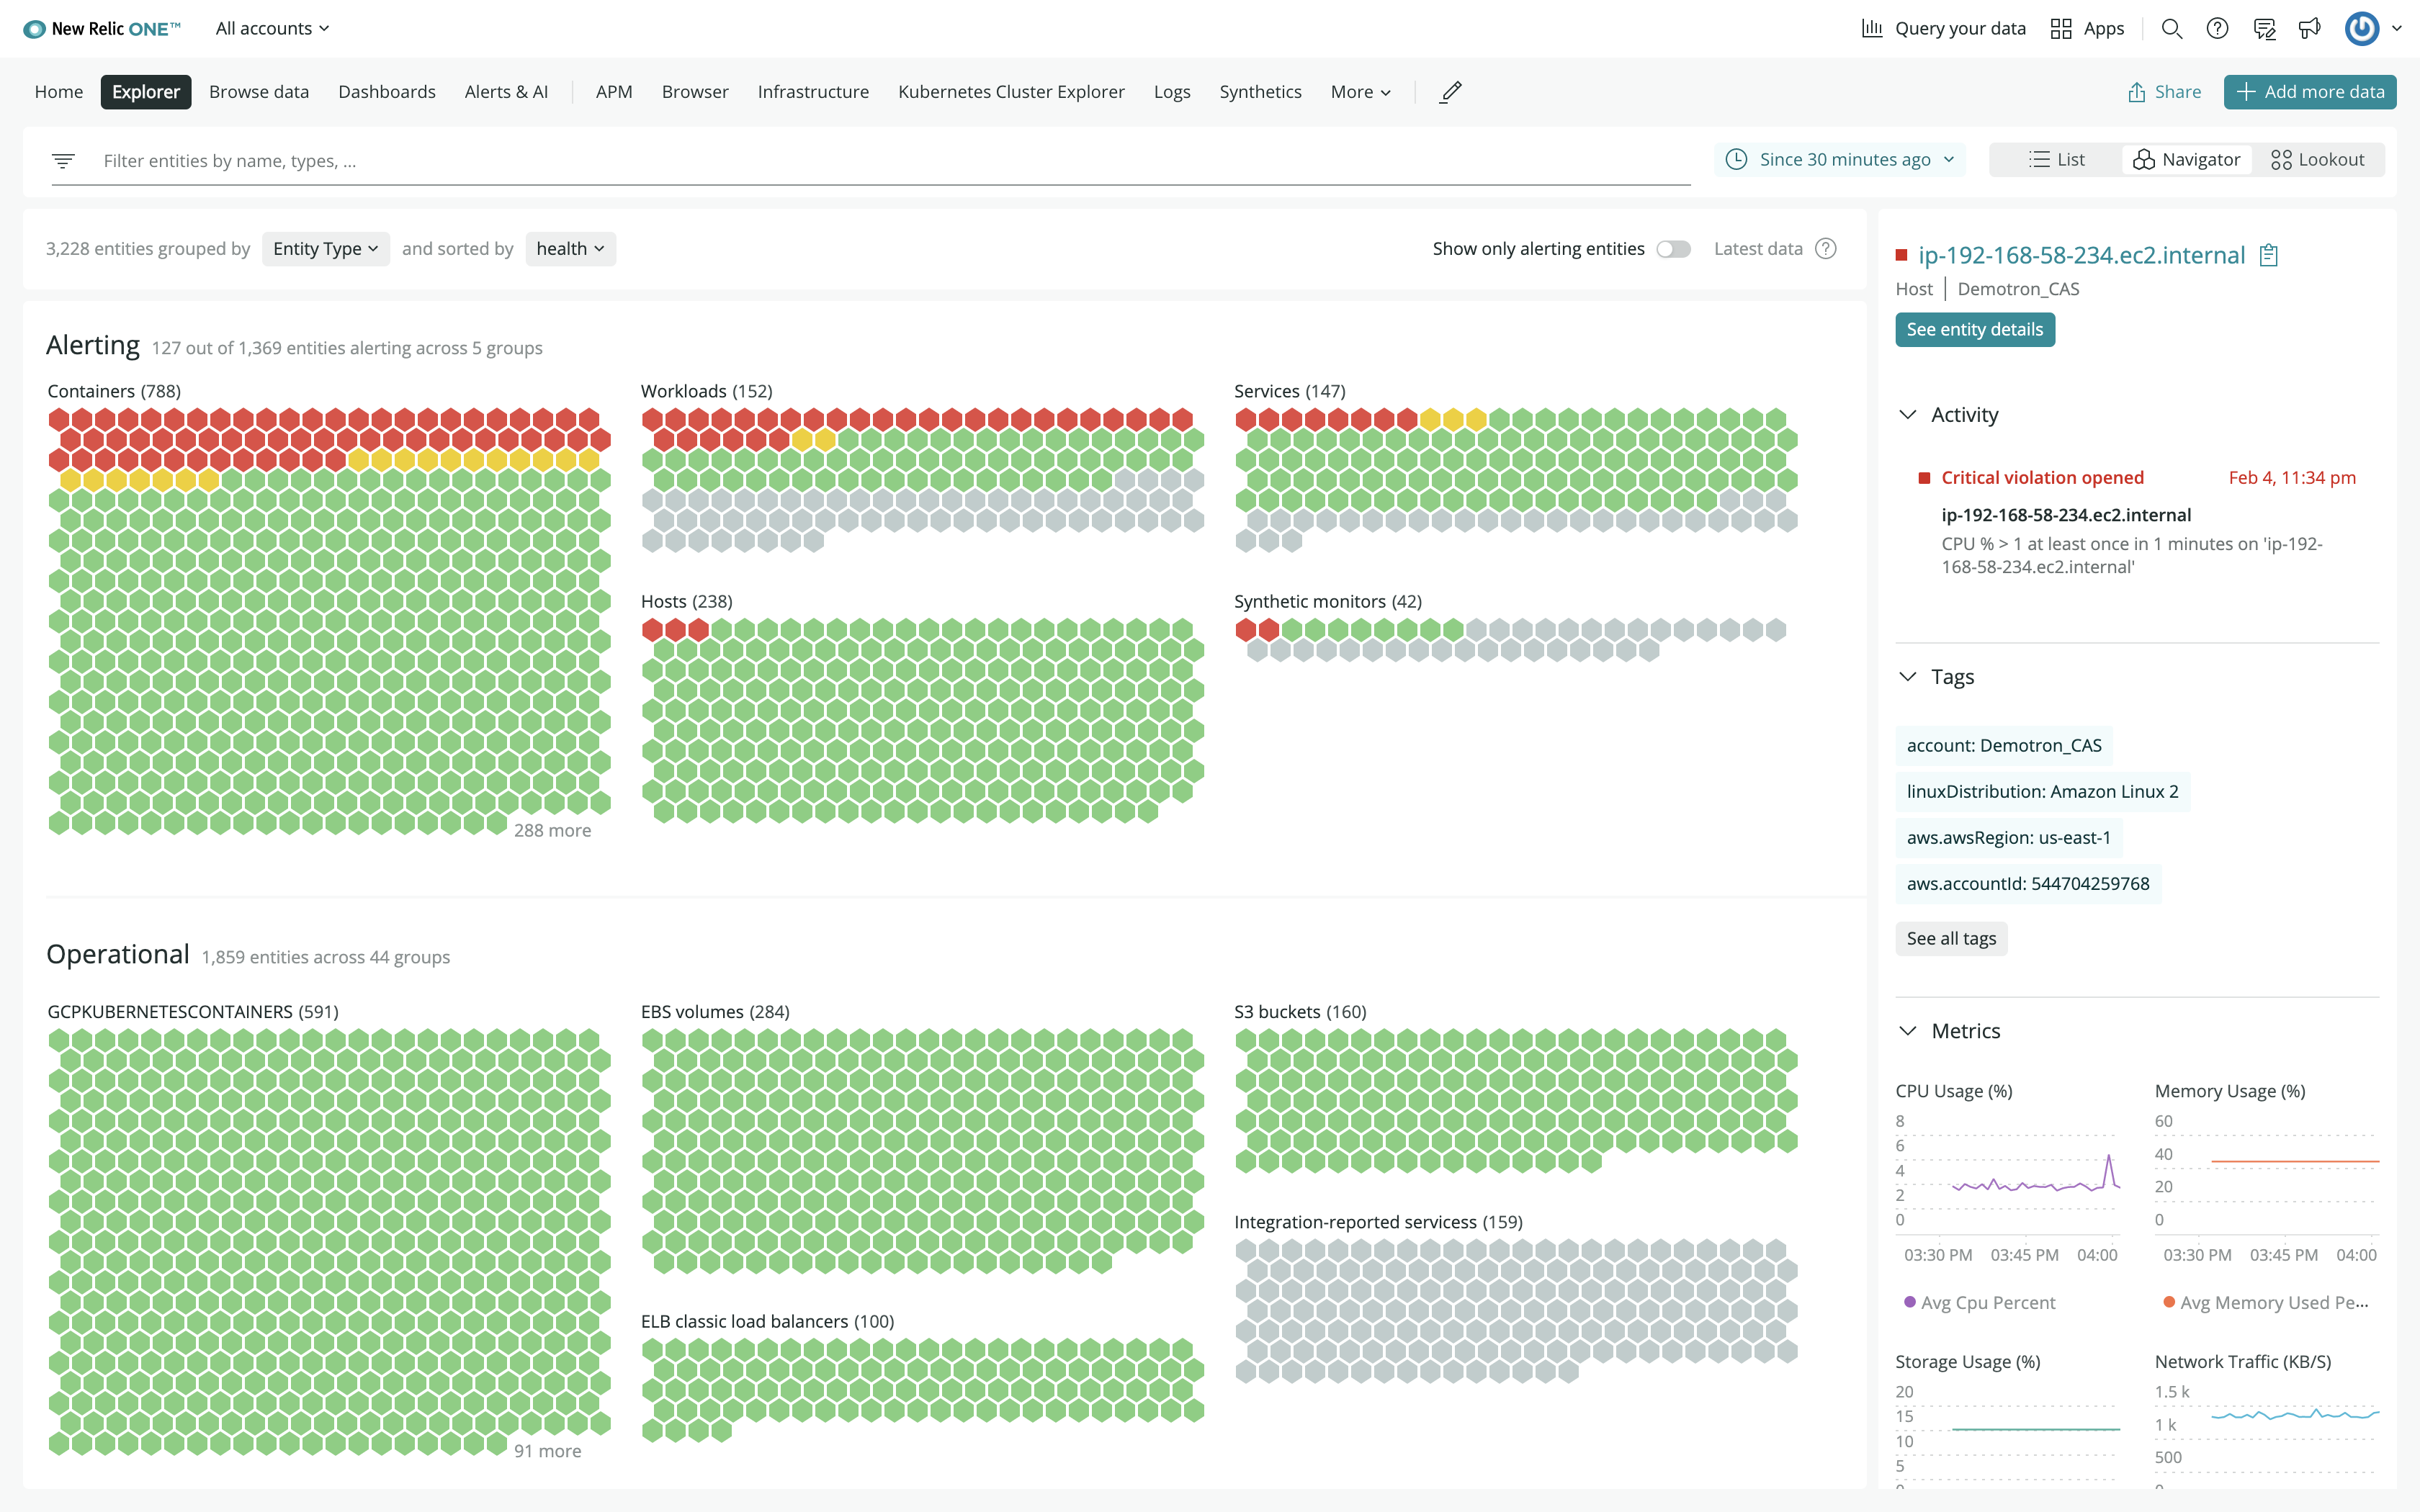Click the edit pencil icon in navigation
The width and height of the screenshot is (2420, 1512).
click(x=1451, y=92)
